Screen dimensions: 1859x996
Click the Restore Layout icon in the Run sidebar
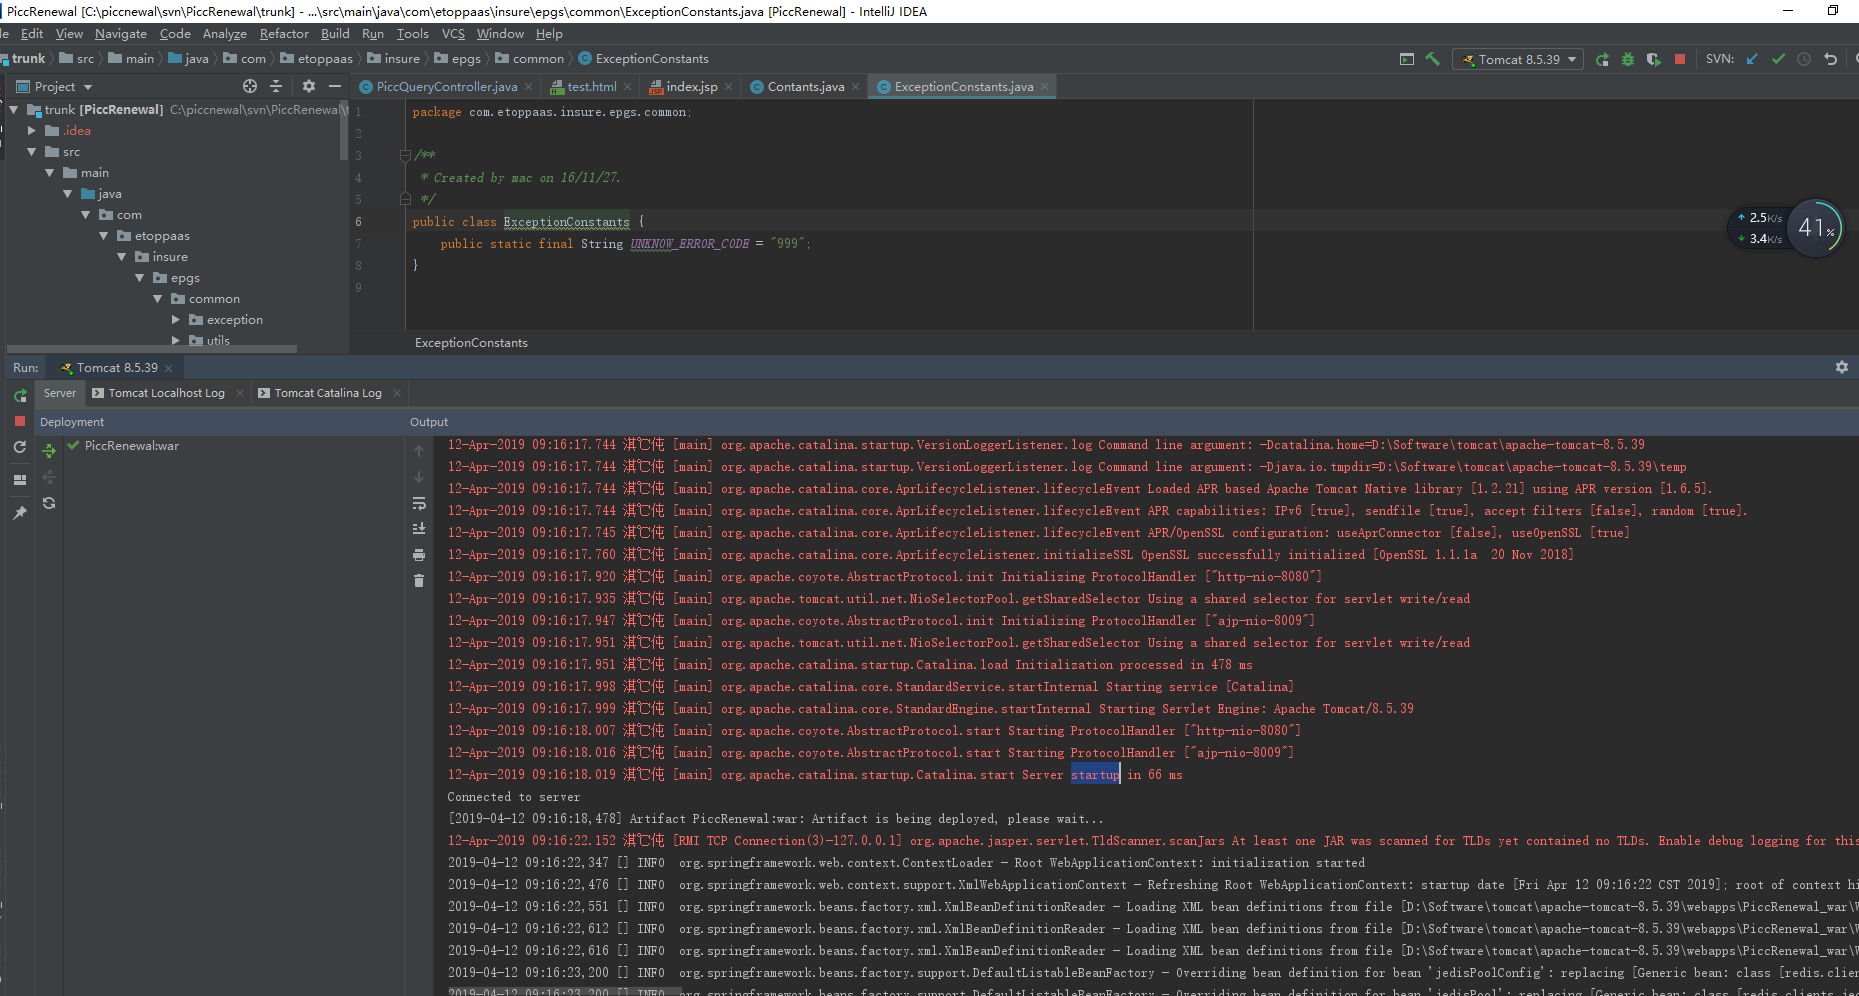(x=20, y=480)
